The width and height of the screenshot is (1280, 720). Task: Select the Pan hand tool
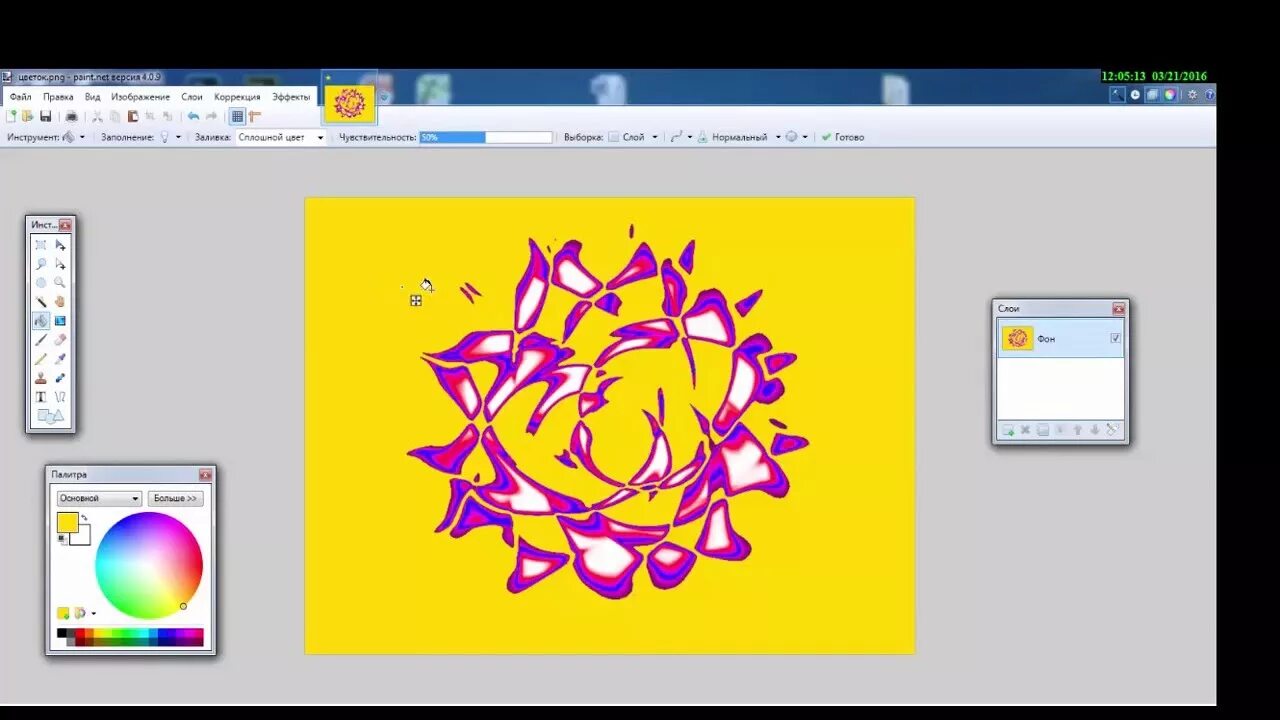[60, 302]
